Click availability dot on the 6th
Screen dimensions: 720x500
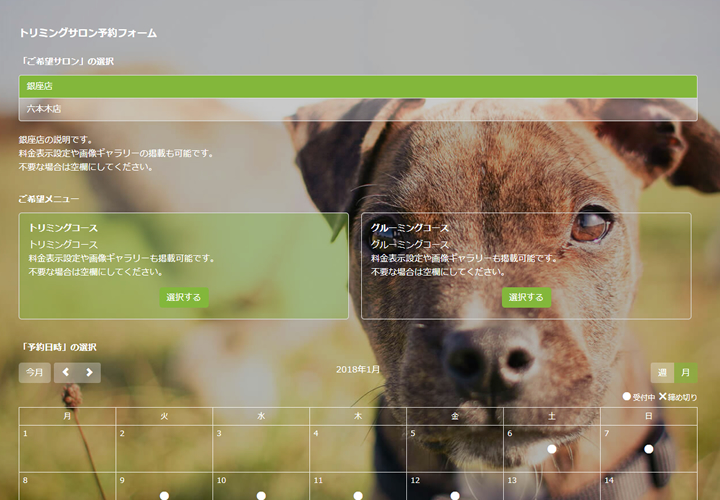tap(551, 449)
